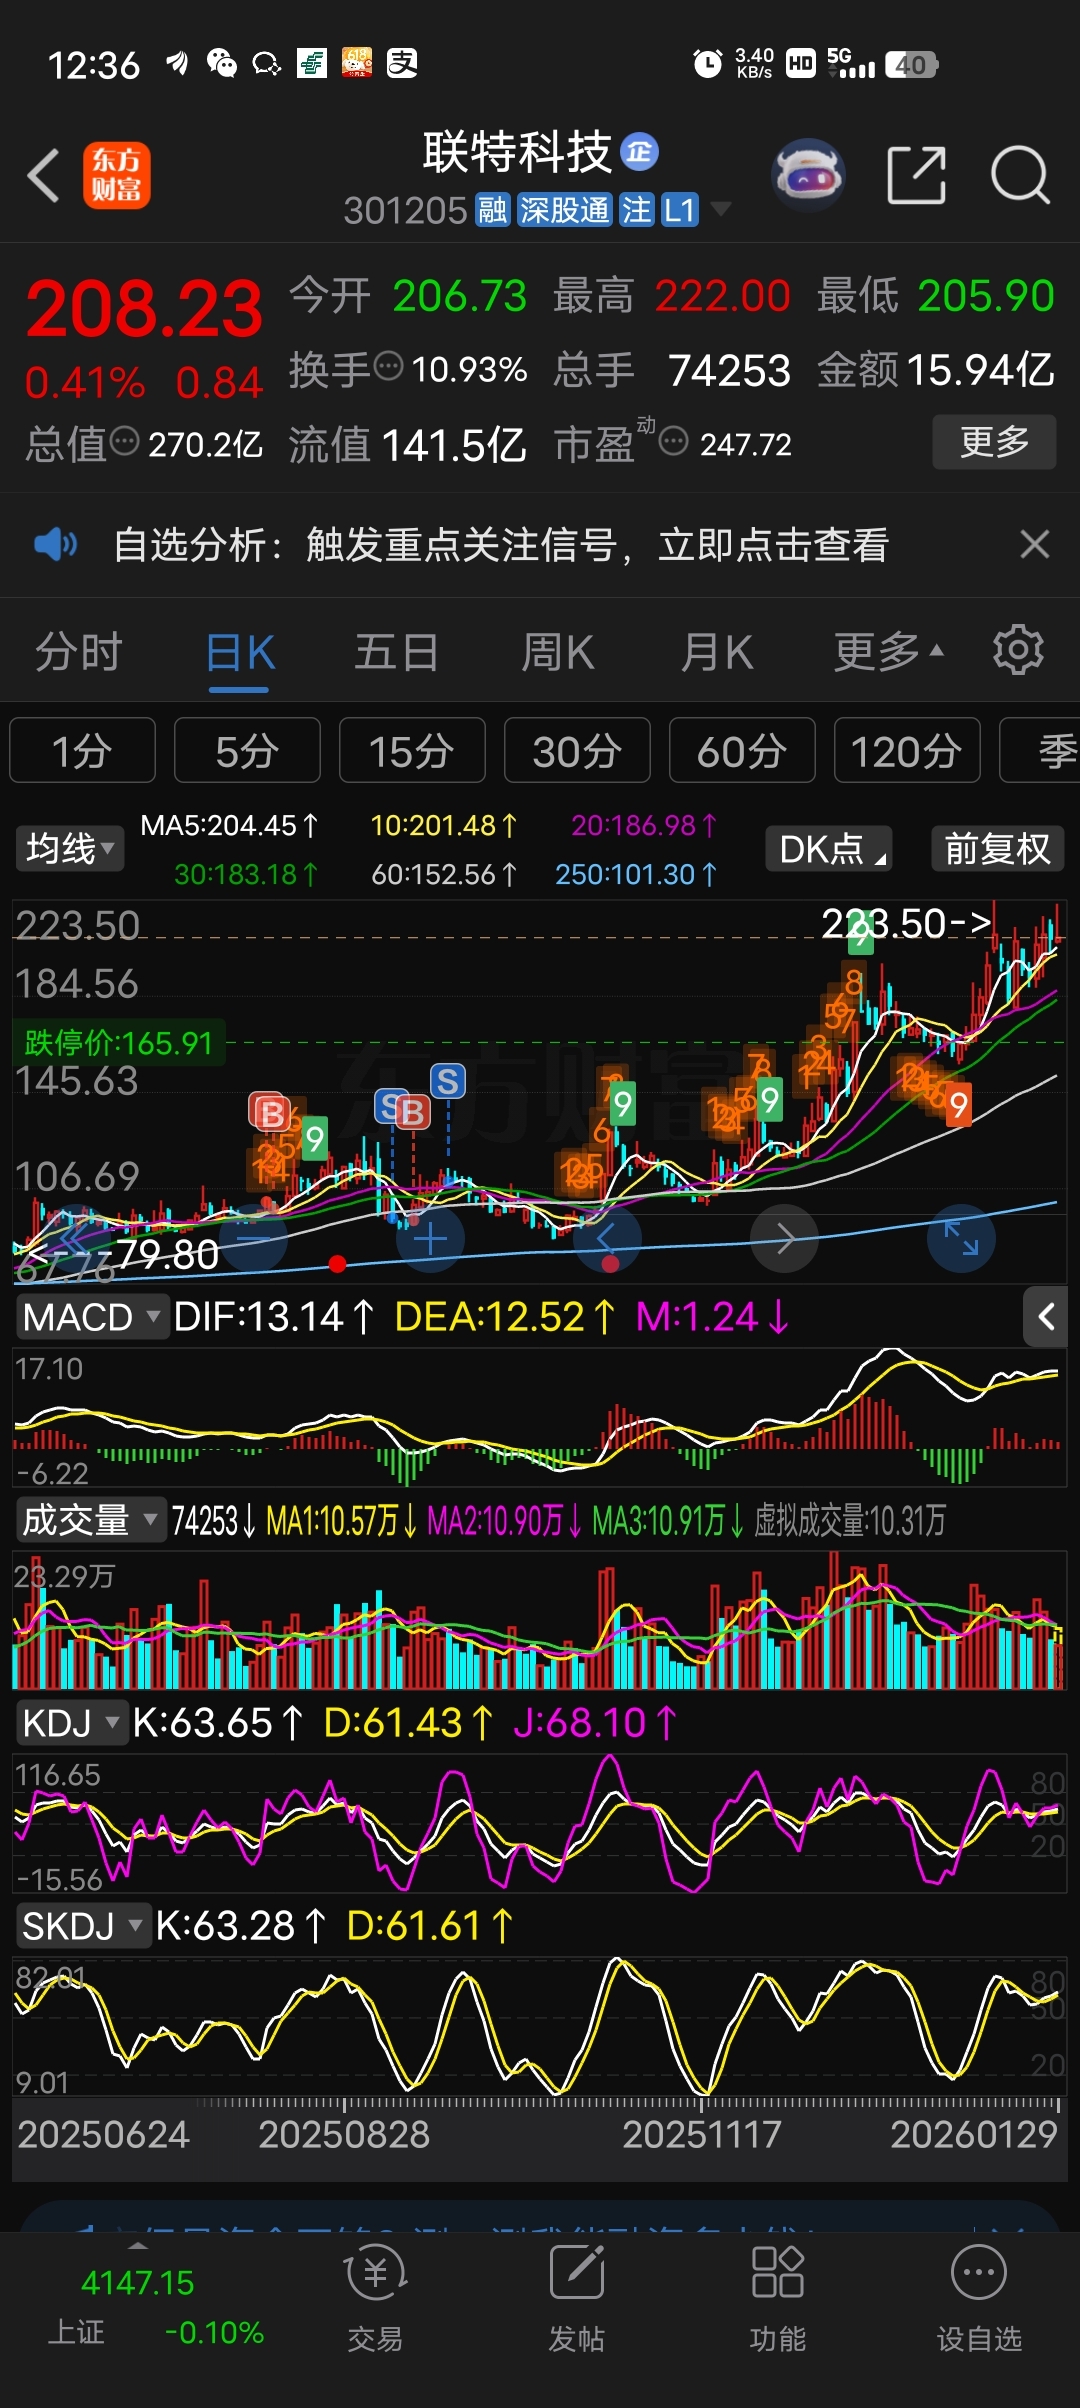Tap stock name 联特科技
The width and height of the screenshot is (1080, 2408).
point(517,152)
